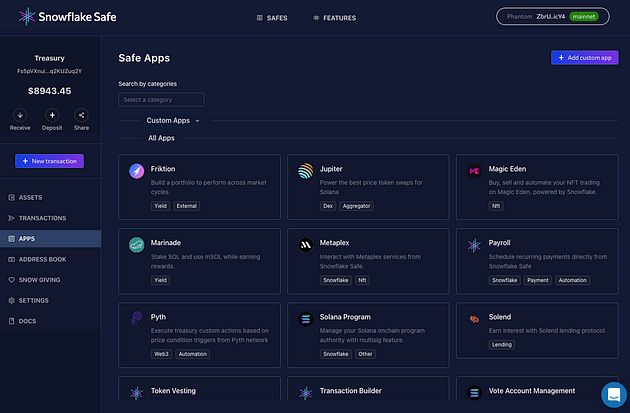Click the Snowflake tag on Payroll
Screen dimensions: 630x413
point(505,280)
